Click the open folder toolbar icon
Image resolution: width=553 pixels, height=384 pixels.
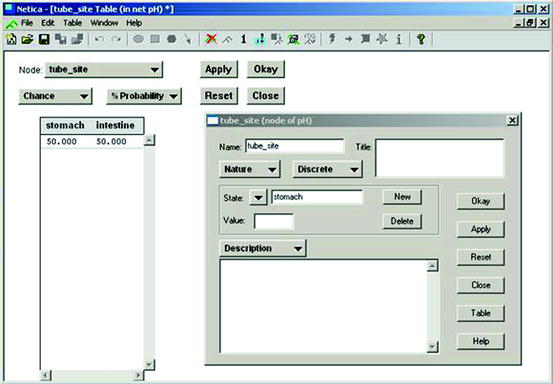click(28, 39)
